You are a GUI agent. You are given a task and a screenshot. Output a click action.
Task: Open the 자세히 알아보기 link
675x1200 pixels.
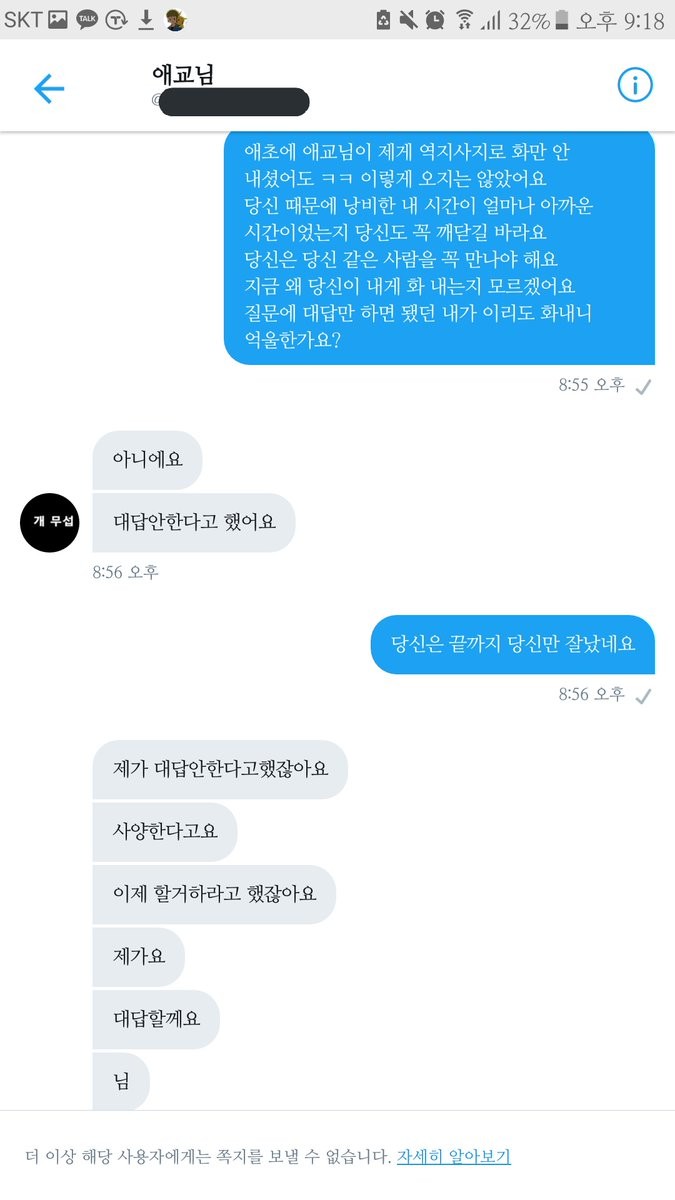pyautogui.click(x=453, y=1157)
